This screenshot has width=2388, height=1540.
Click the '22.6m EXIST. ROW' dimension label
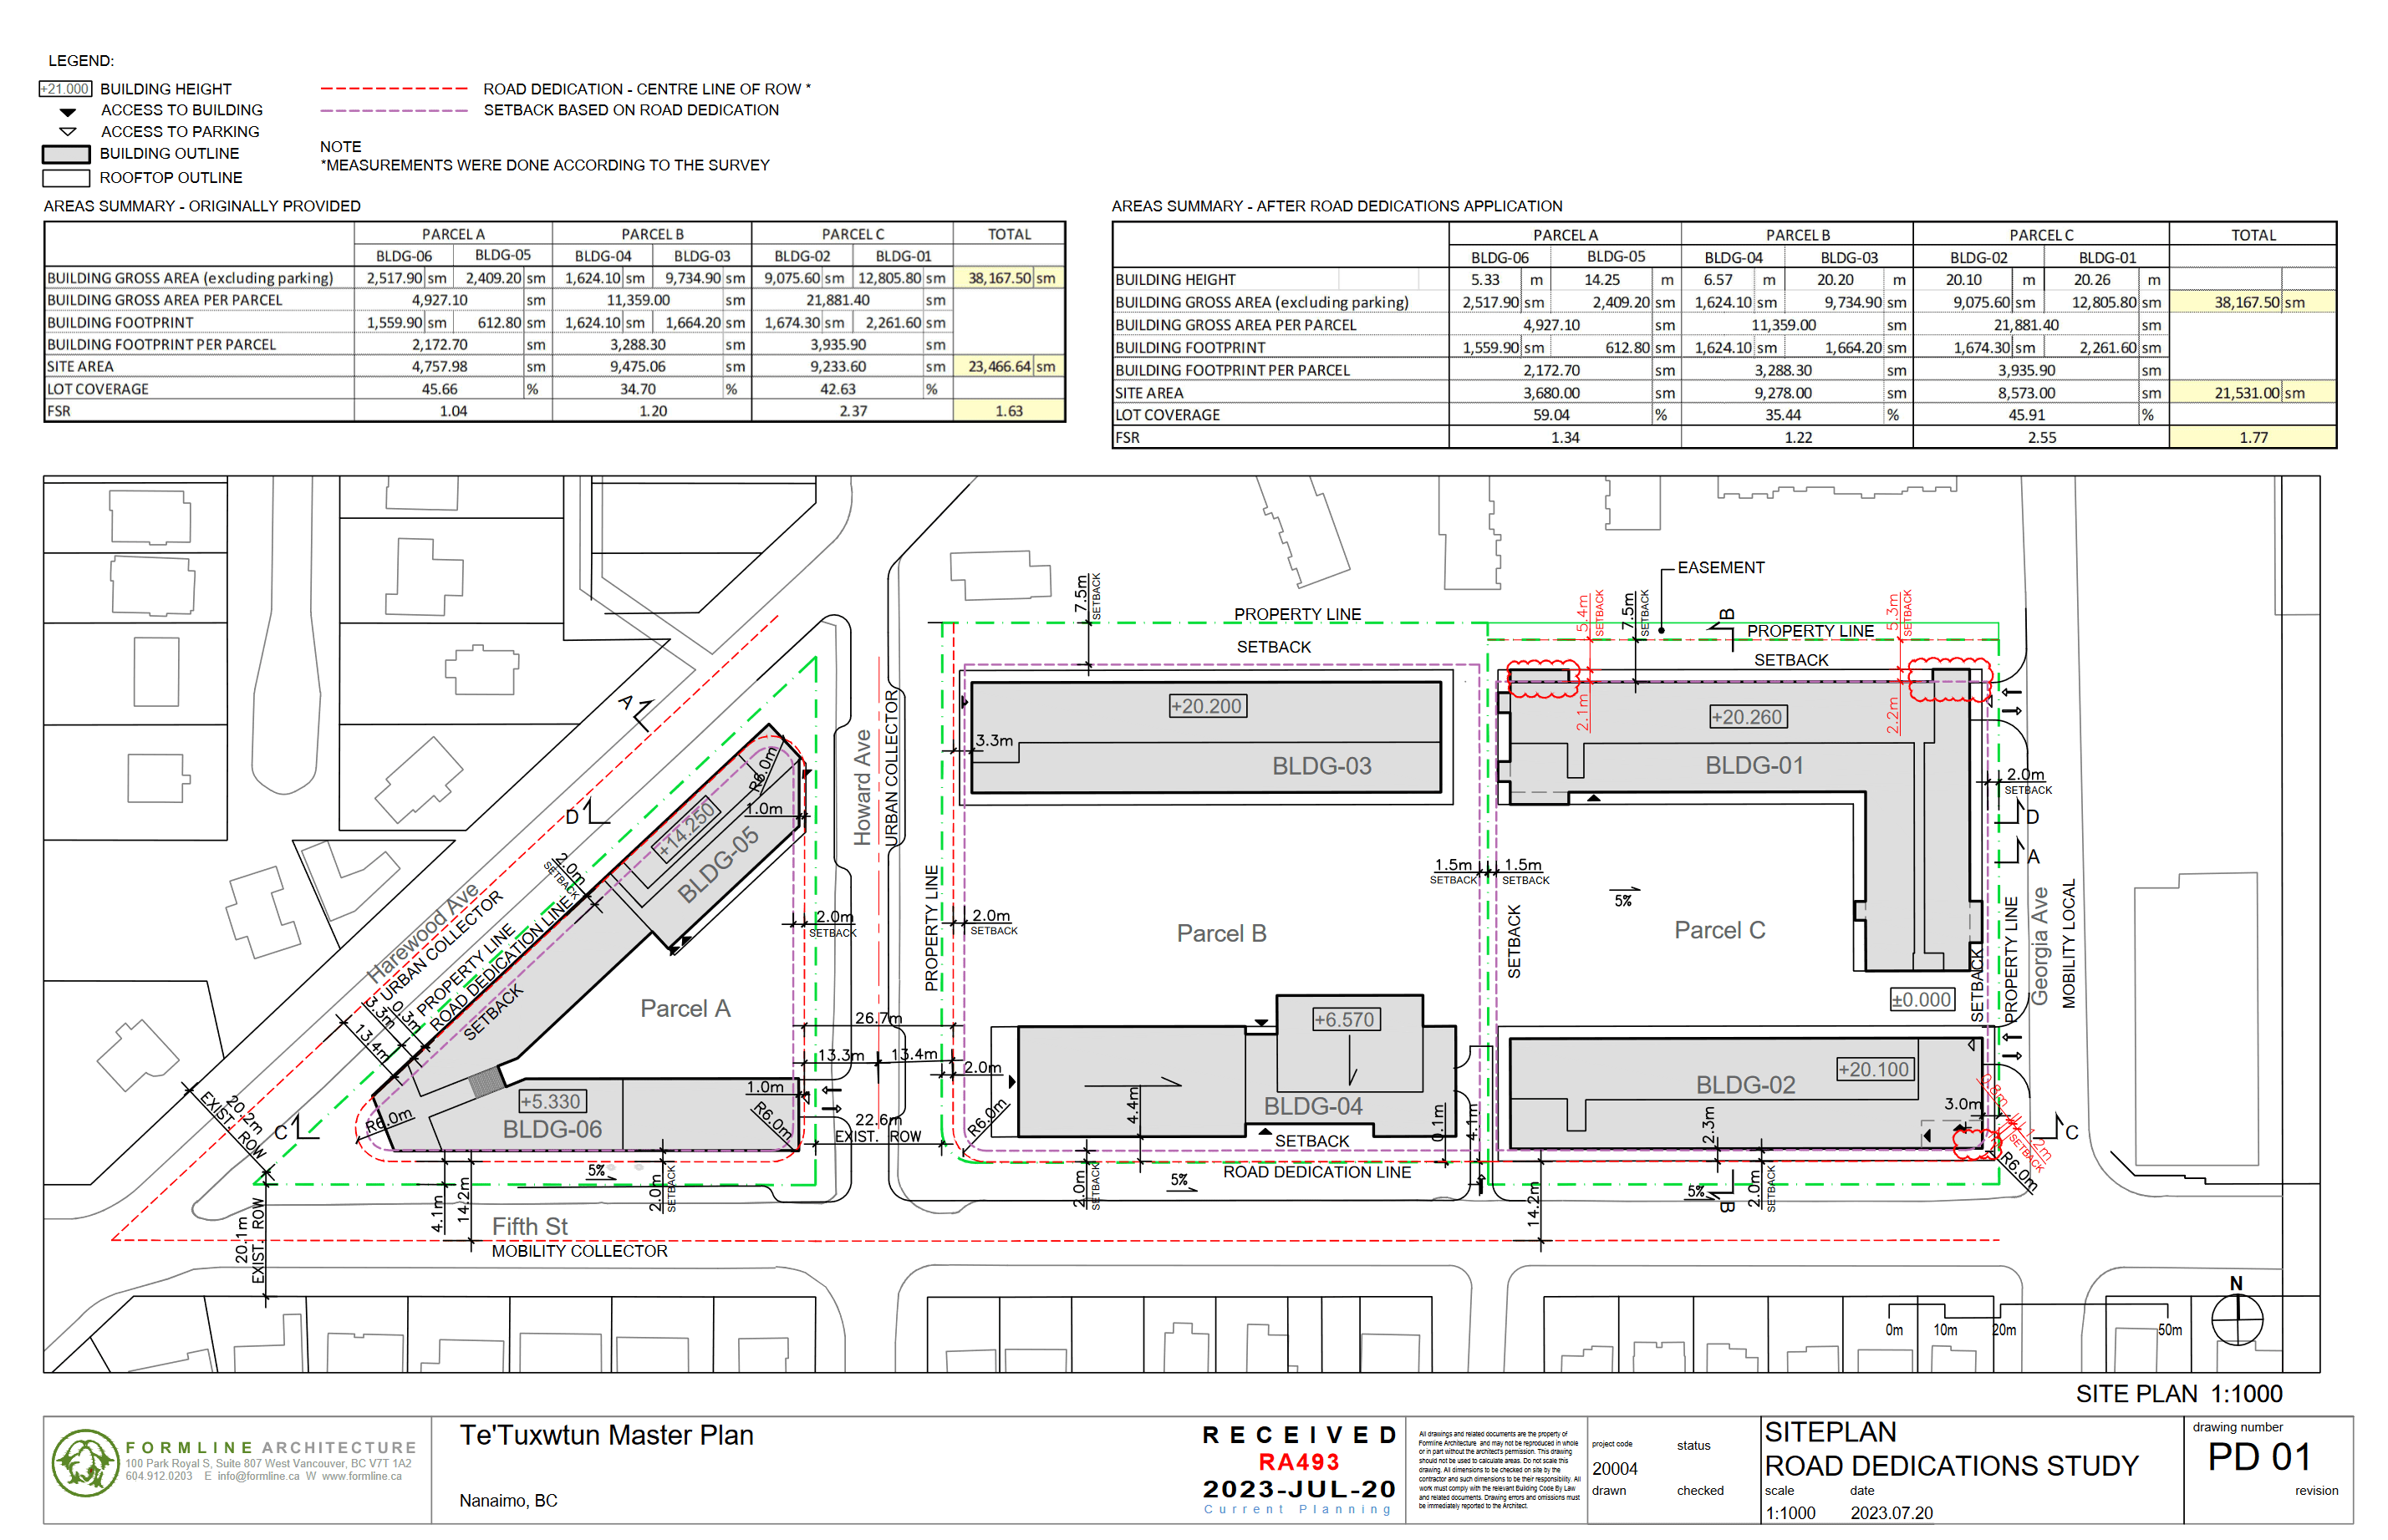pos(878,1128)
